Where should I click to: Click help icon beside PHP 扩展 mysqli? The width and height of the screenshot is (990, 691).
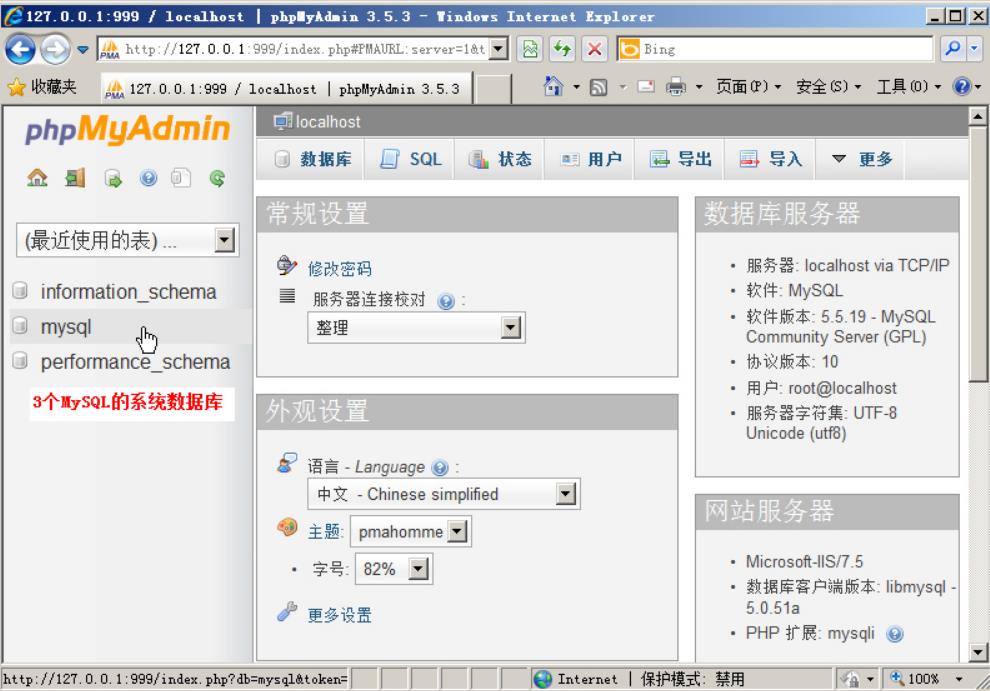coord(895,634)
